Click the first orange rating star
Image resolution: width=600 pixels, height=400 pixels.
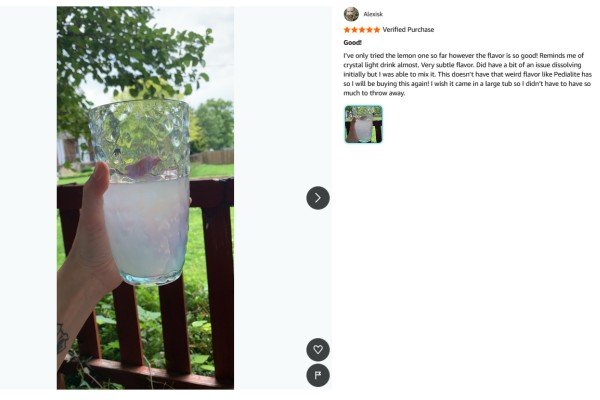[347, 29]
